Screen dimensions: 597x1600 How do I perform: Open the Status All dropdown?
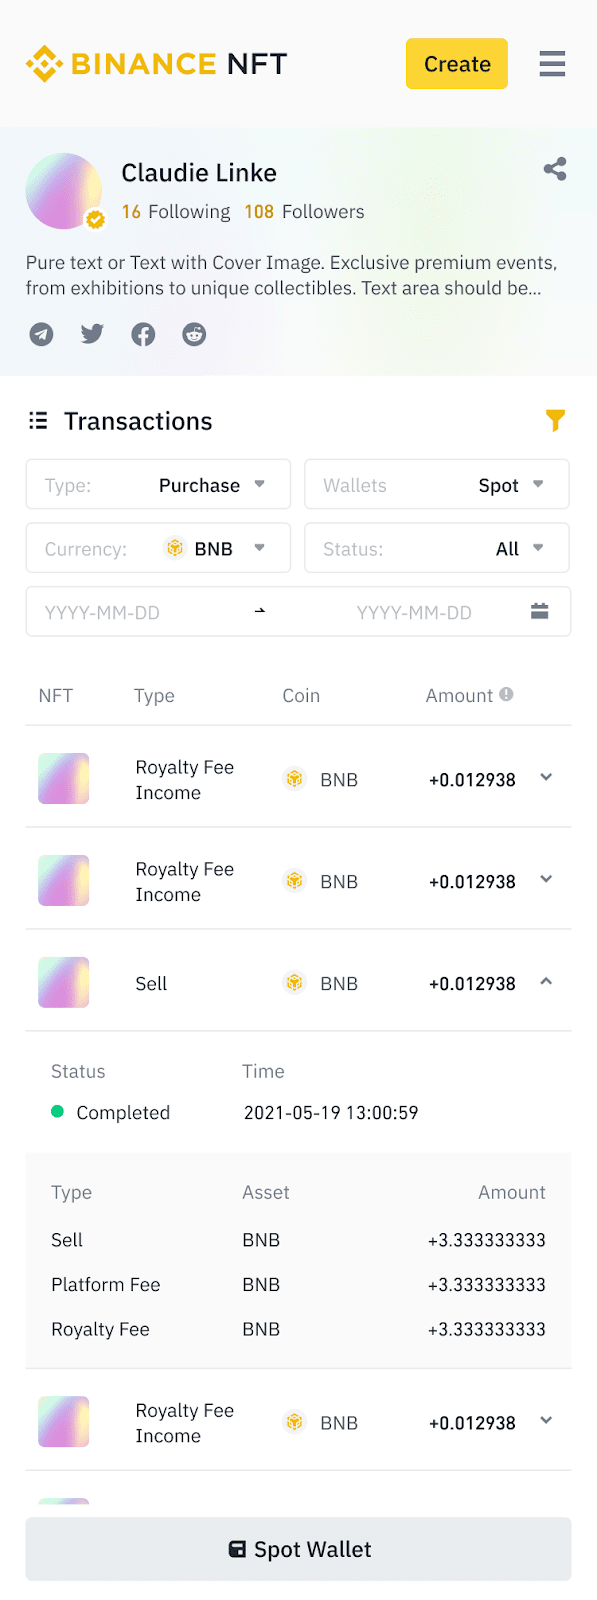click(437, 548)
